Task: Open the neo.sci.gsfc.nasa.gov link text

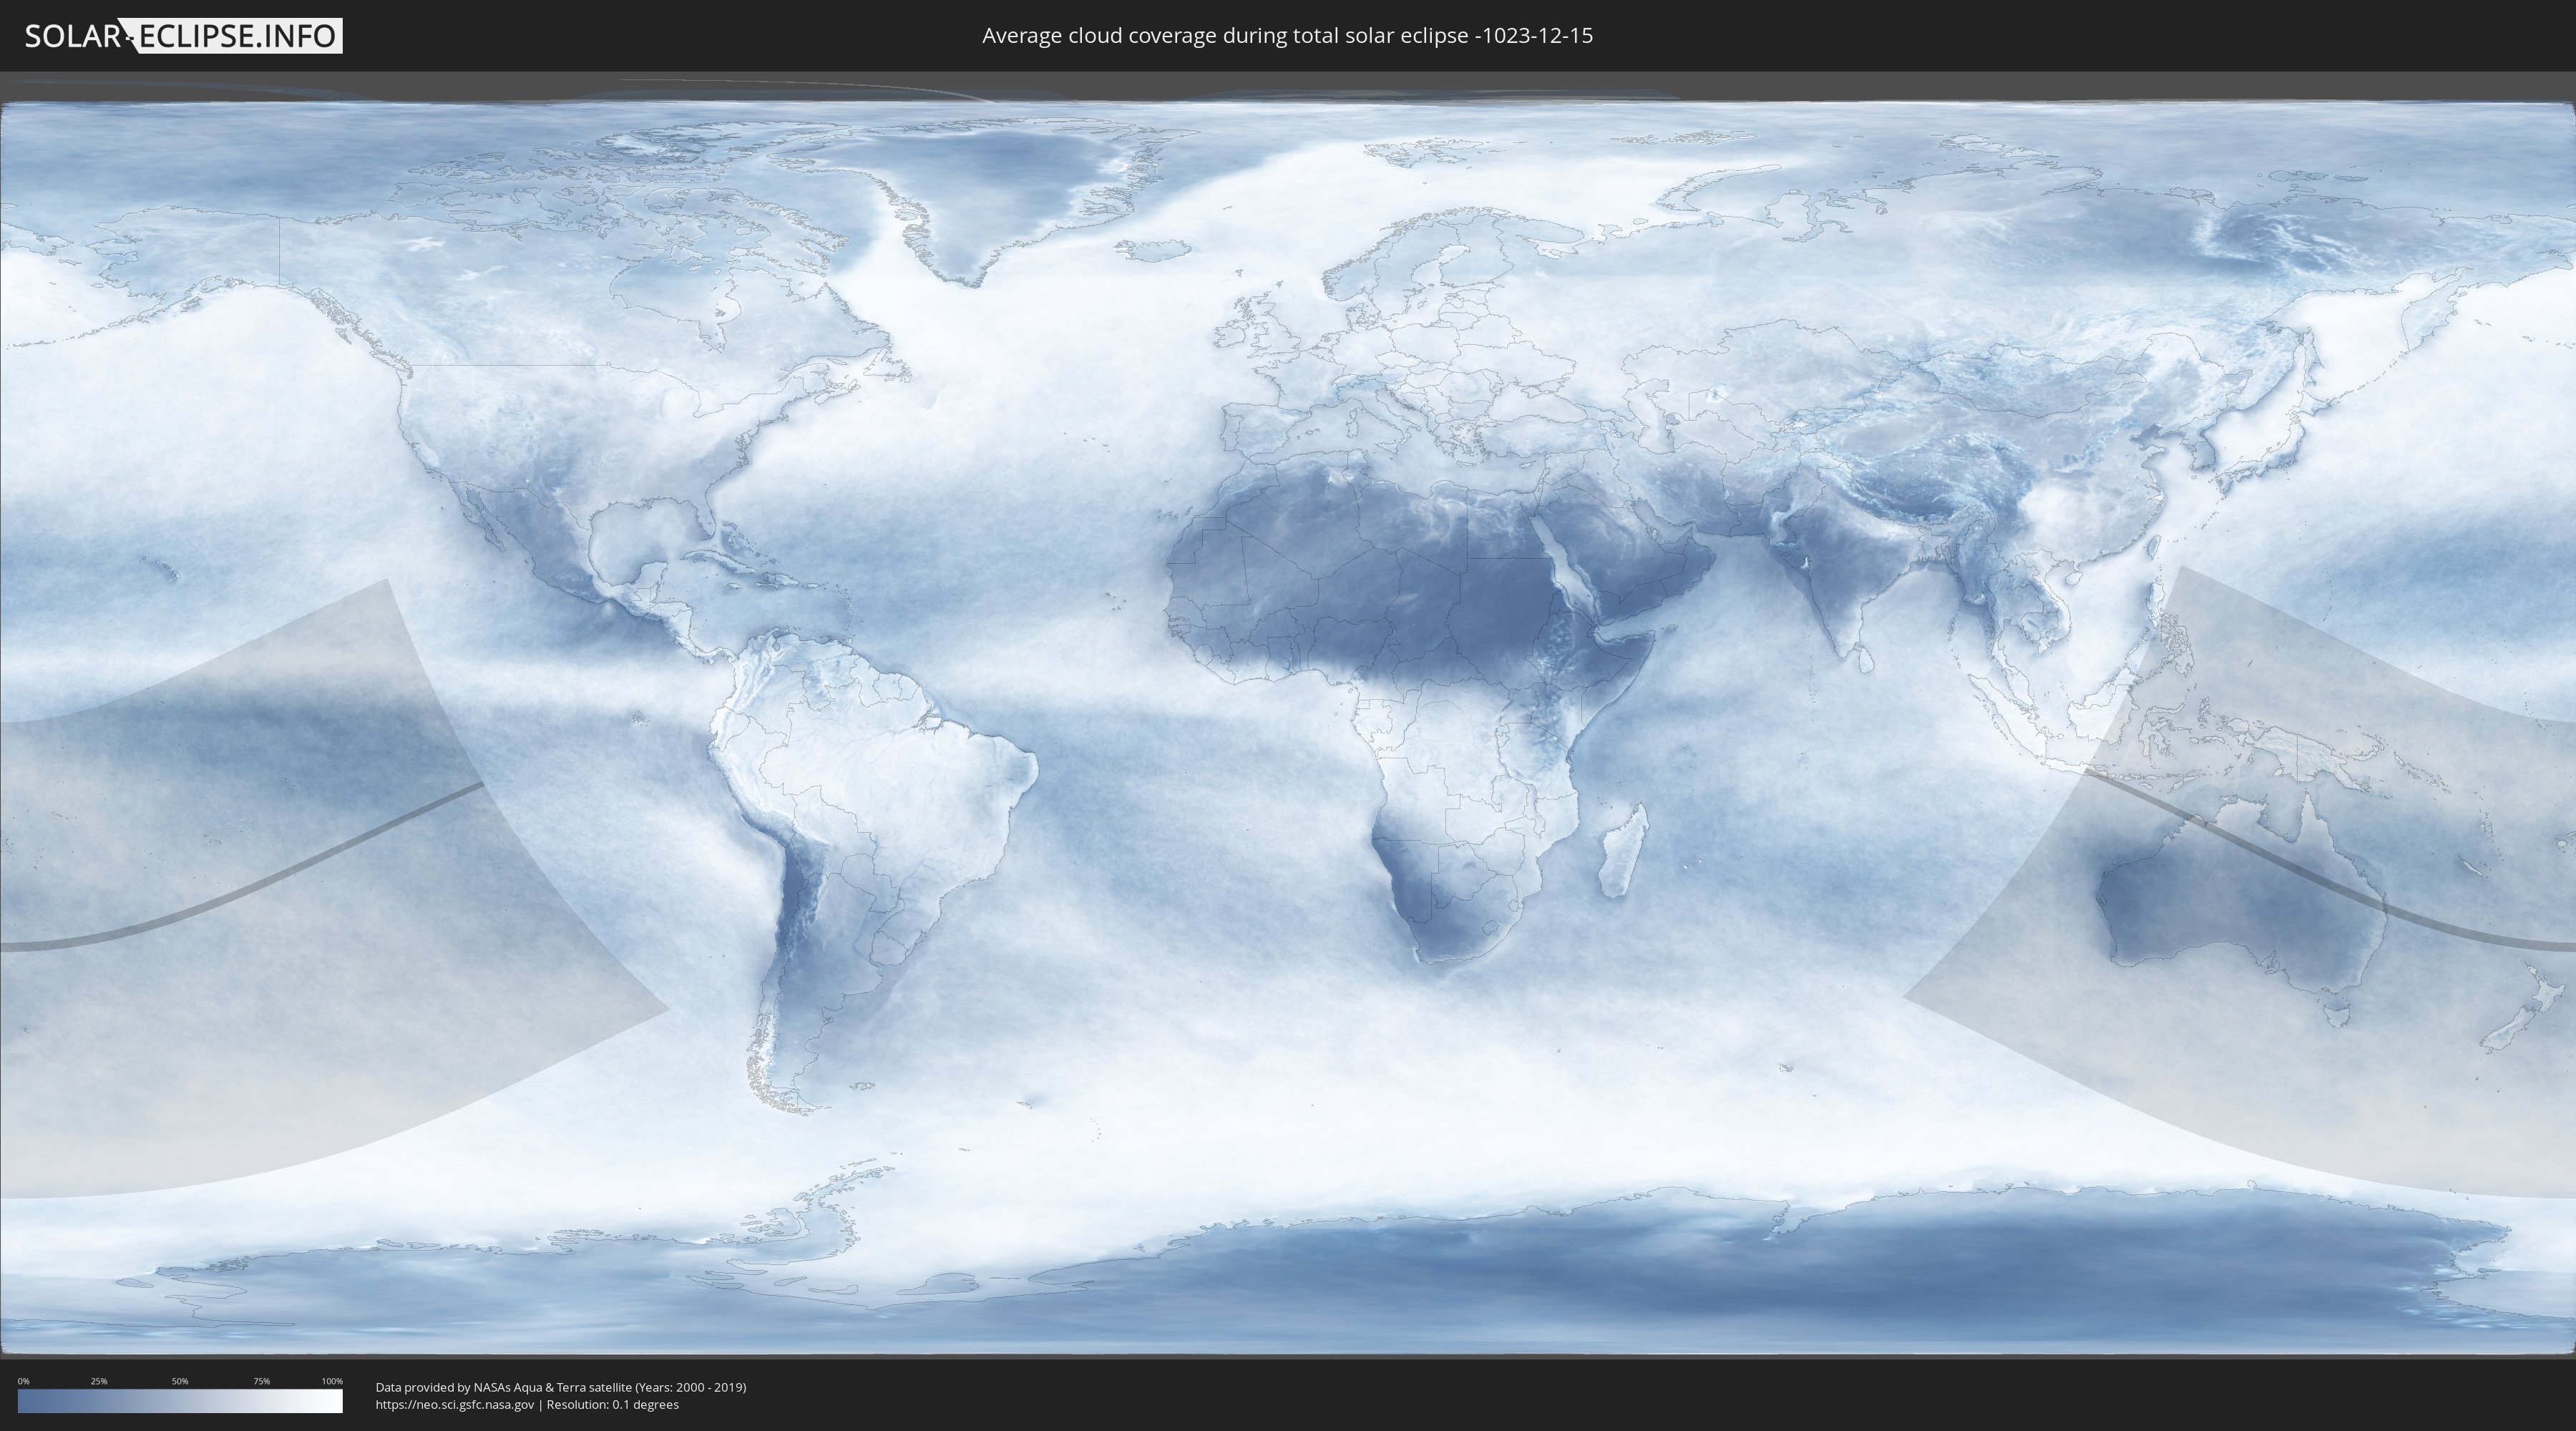Action: click(455, 1404)
